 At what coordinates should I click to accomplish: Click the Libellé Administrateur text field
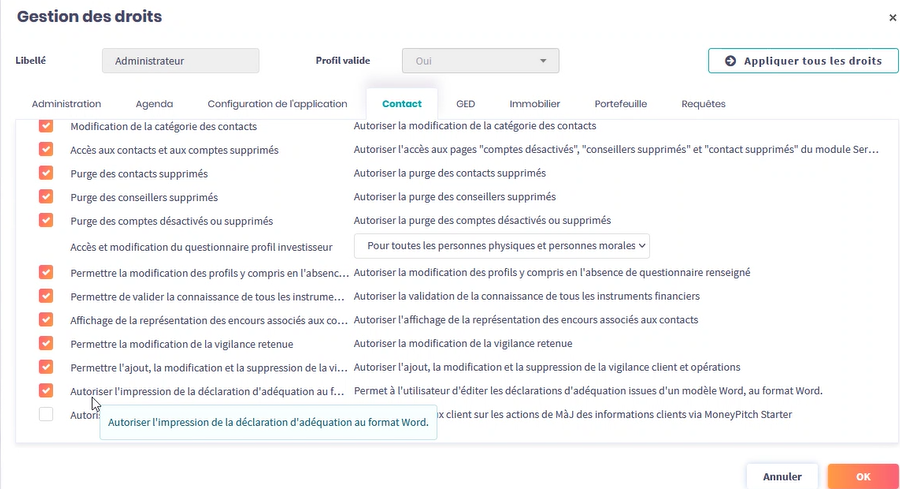(180, 61)
